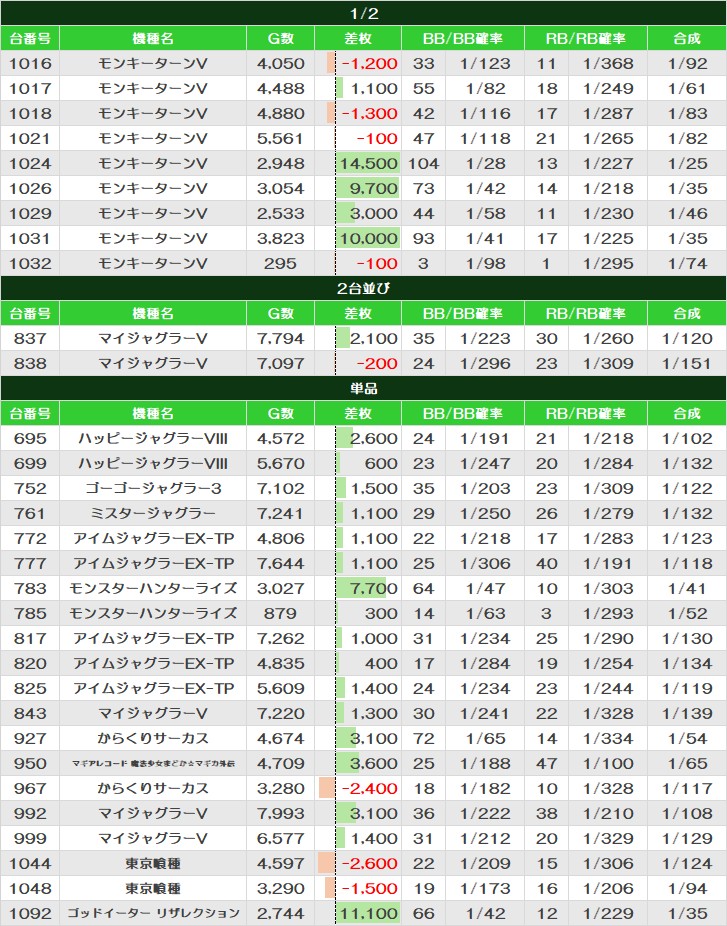Click the -200 value in row 838
727x926 pixels.
point(377,363)
